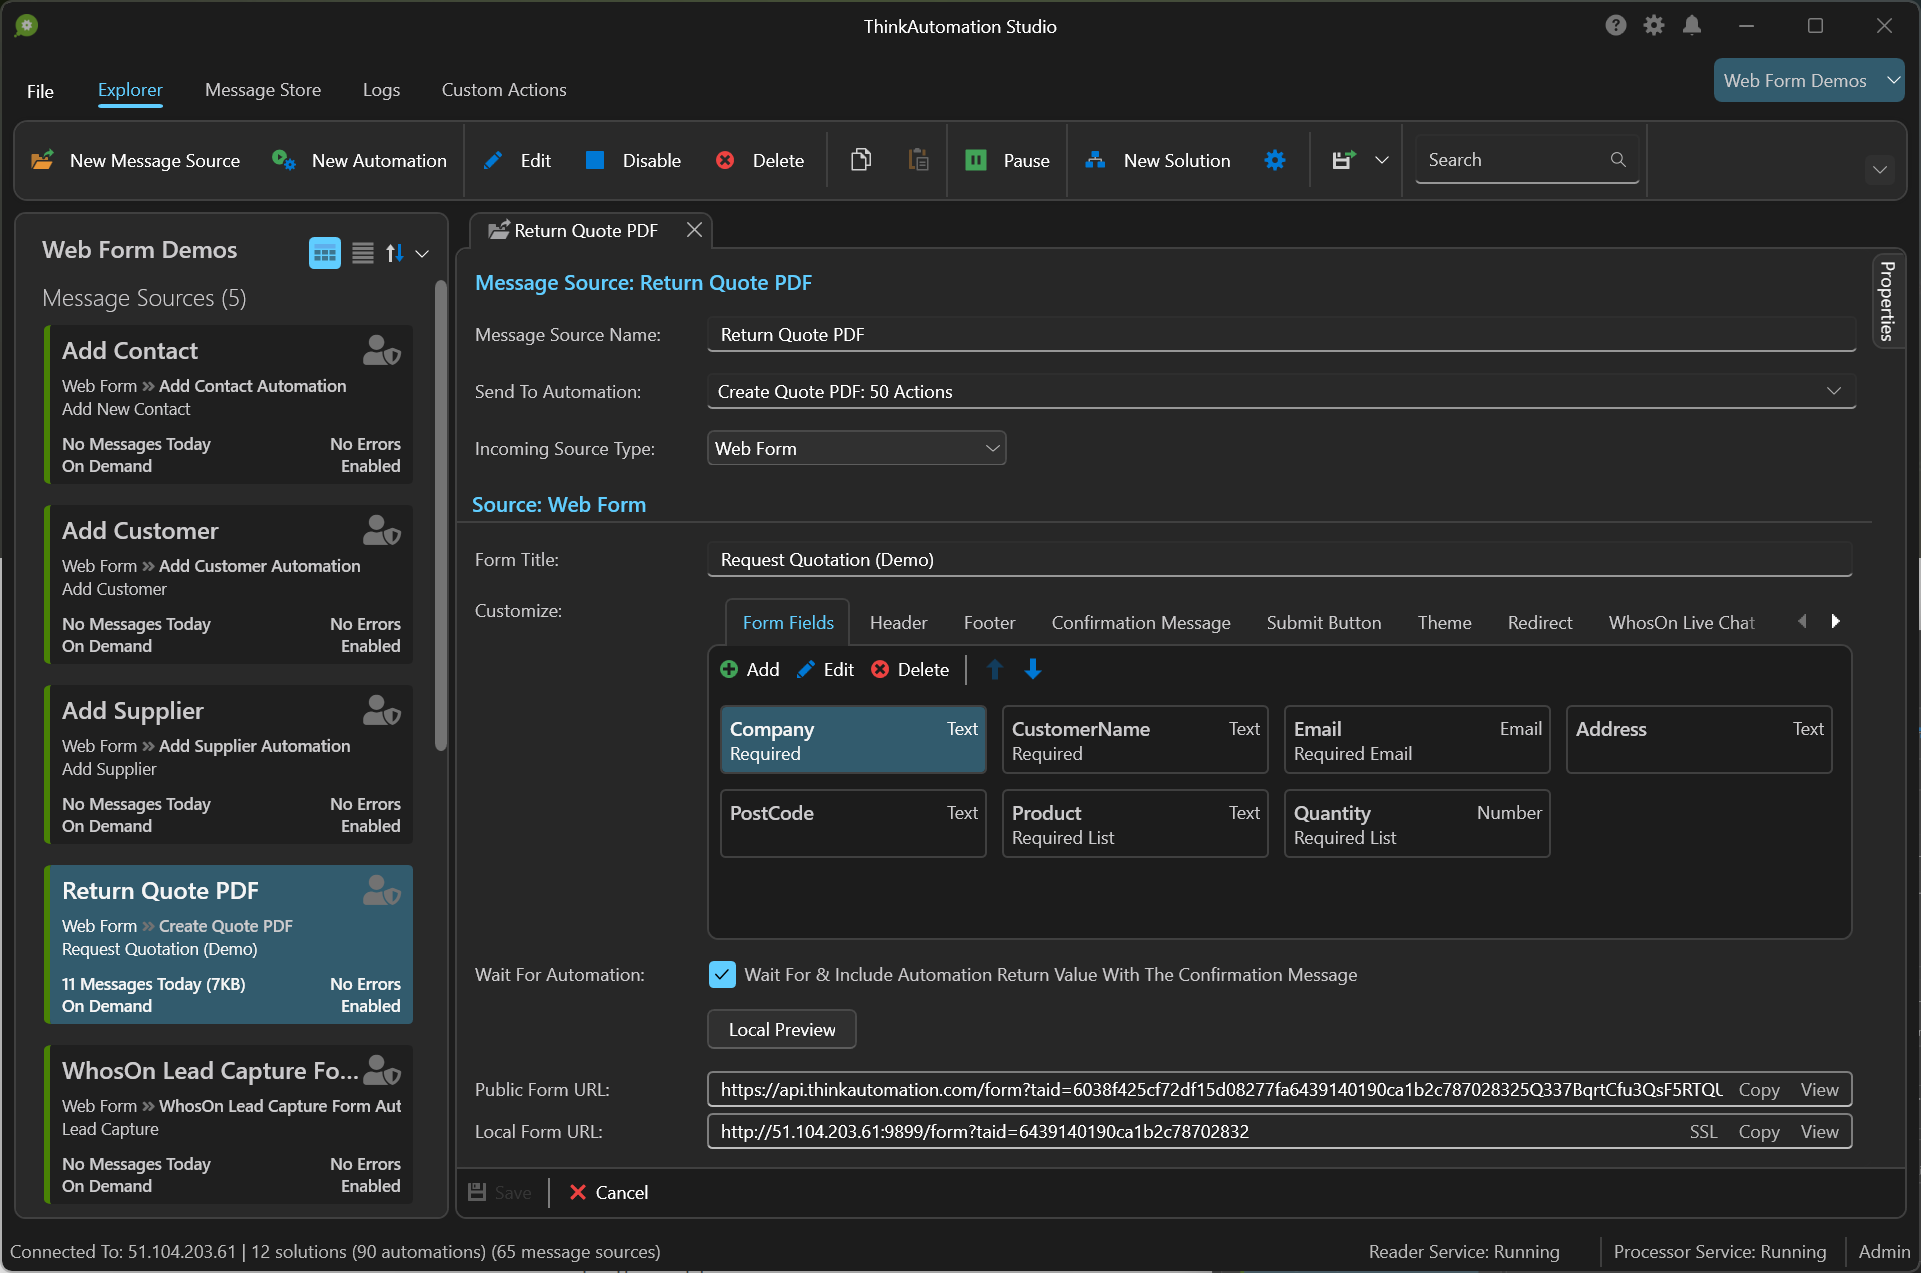Move form field down with blue arrow

click(x=1033, y=670)
